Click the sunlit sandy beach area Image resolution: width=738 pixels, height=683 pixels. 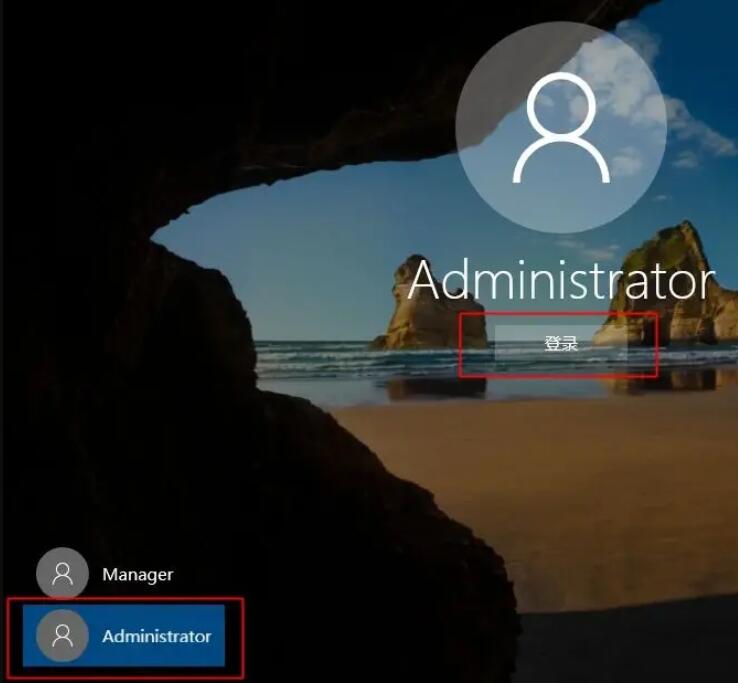560,470
